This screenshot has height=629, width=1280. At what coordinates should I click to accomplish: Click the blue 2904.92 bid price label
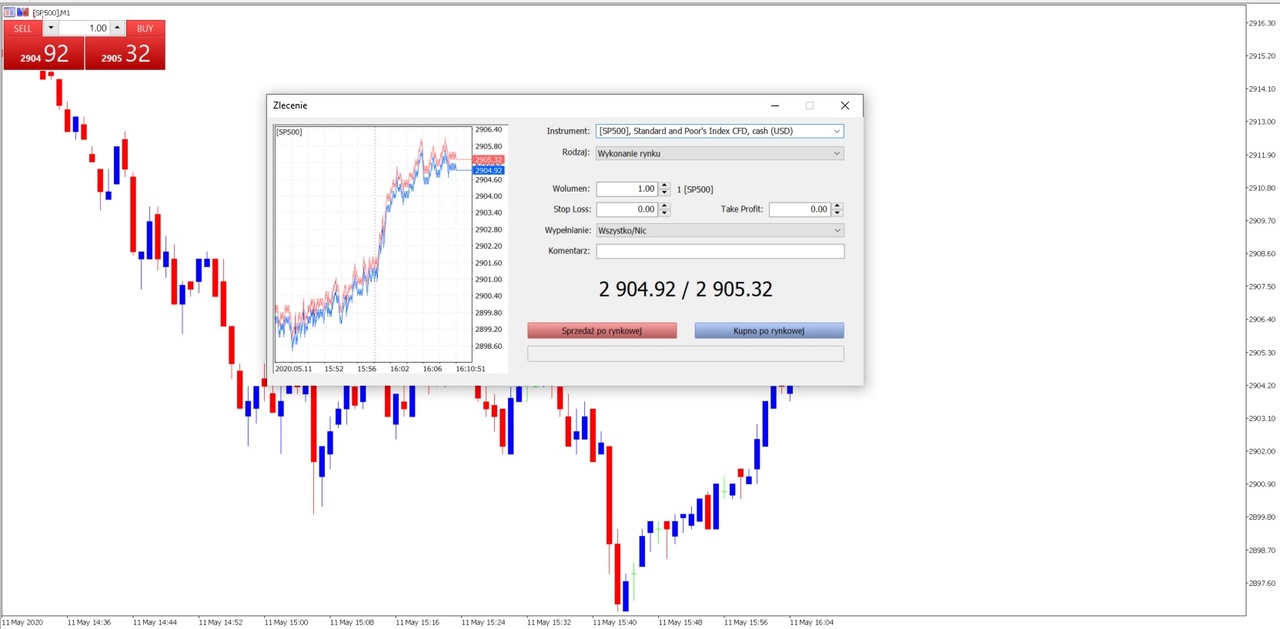coord(489,171)
